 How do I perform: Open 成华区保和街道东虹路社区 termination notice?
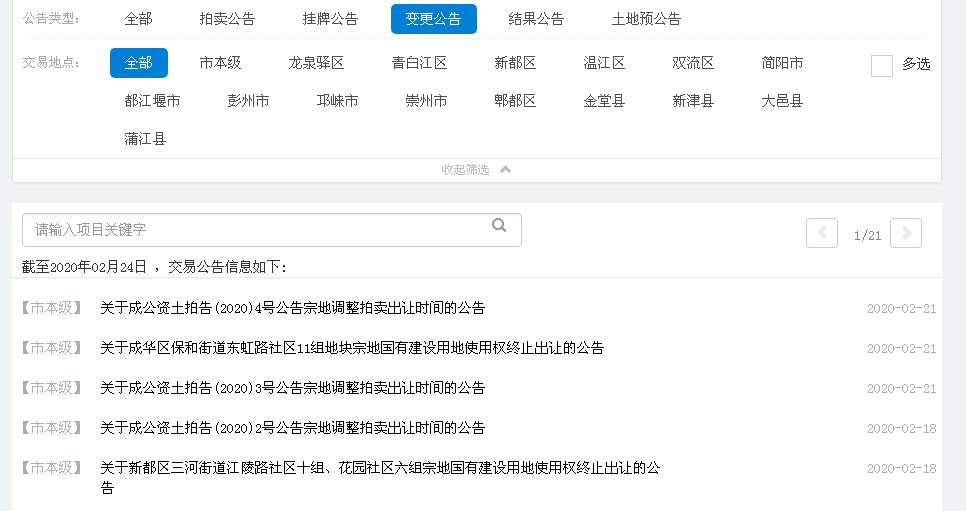coord(352,348)
